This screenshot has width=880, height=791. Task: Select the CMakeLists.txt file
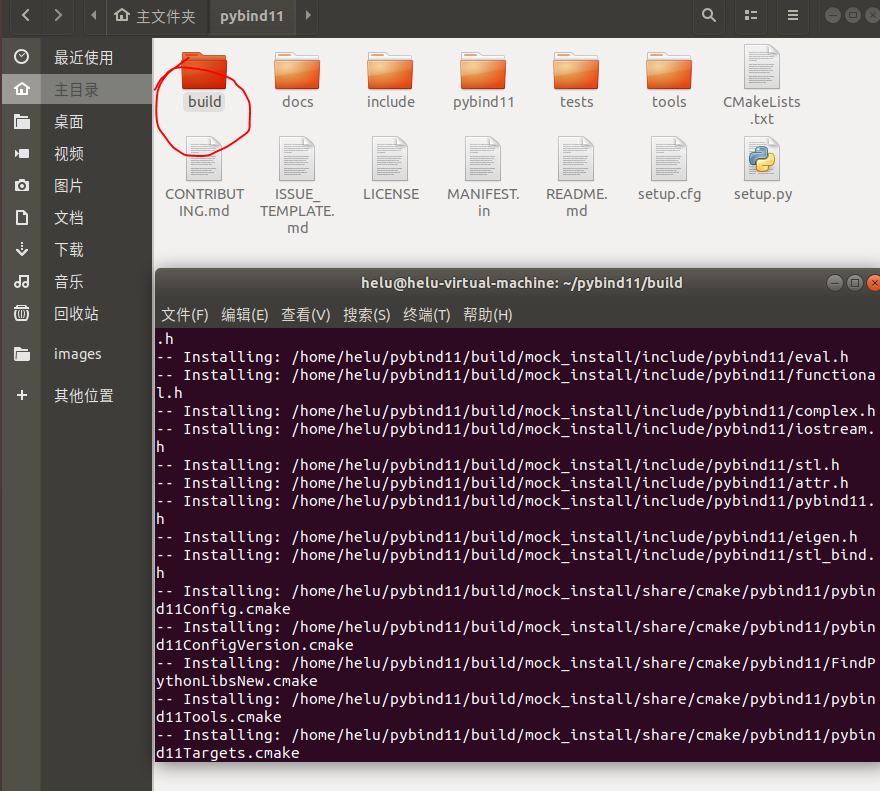click(762, 85)
